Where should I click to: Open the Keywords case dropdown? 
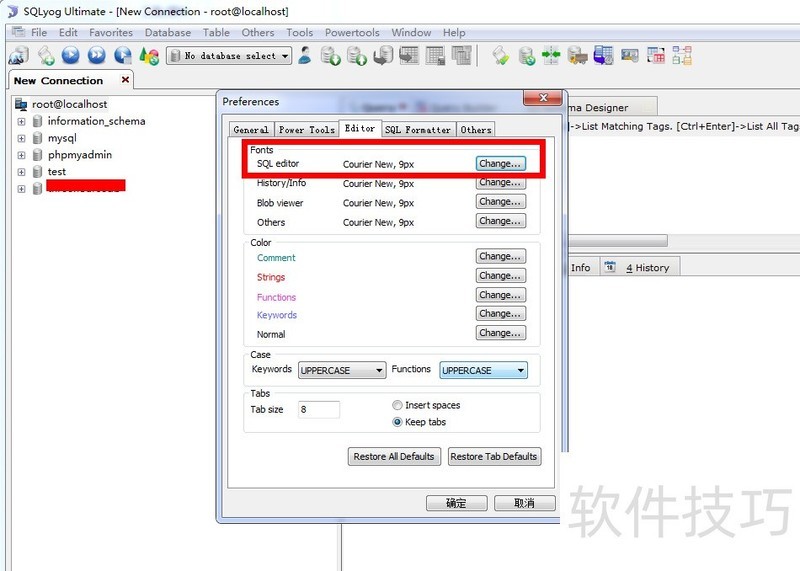point(342,370)
